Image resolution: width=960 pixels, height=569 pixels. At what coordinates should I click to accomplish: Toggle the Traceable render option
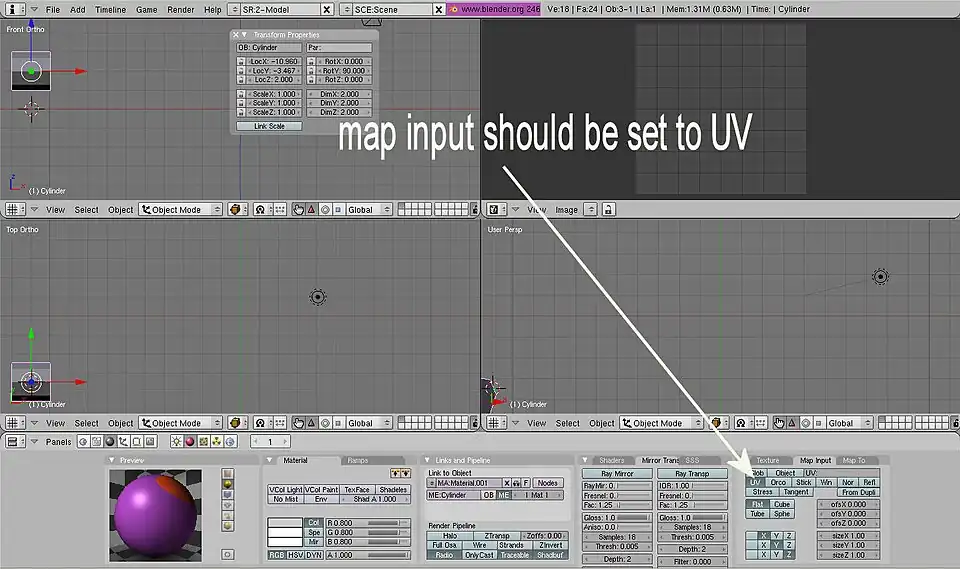514,555
